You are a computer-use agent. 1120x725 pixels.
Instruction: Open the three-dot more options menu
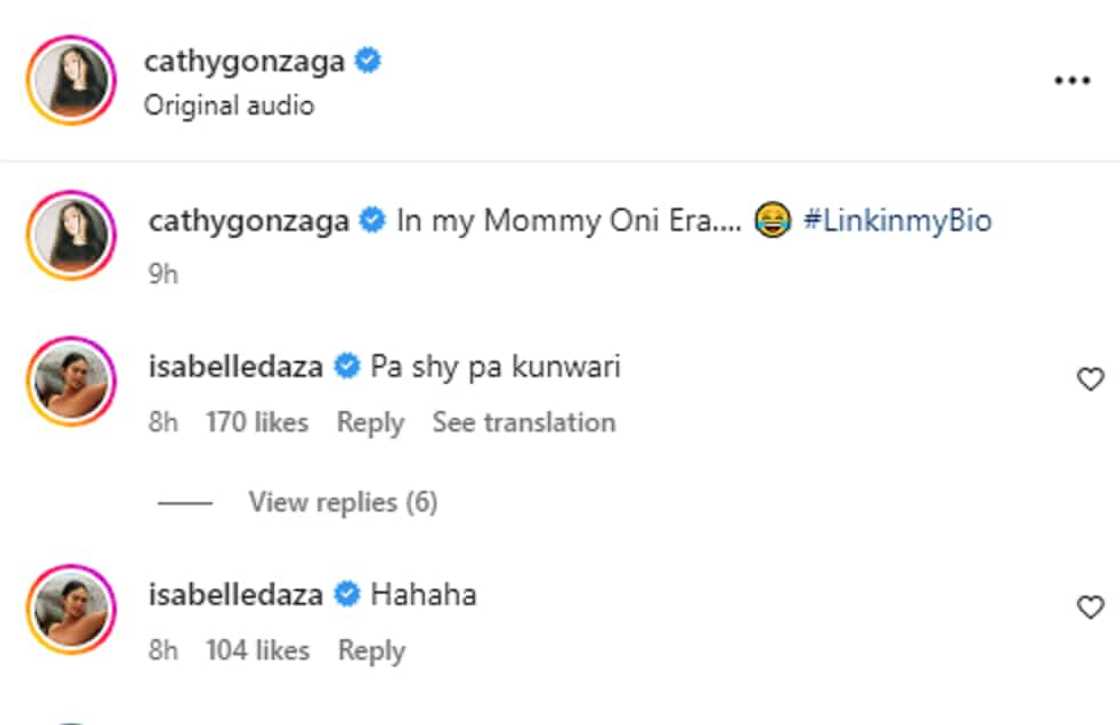click(1072, 81)
